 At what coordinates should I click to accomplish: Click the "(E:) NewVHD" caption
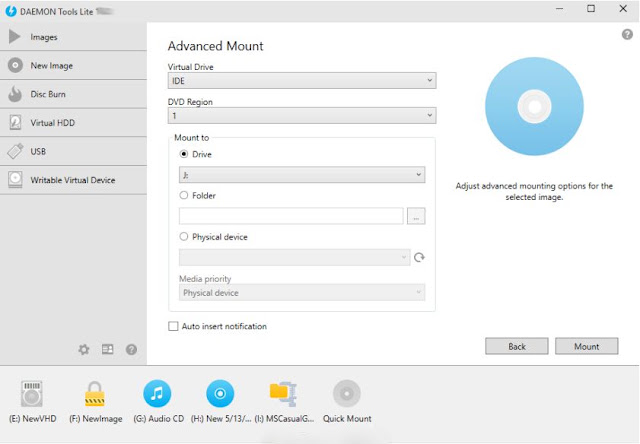(x=33, y=419)
